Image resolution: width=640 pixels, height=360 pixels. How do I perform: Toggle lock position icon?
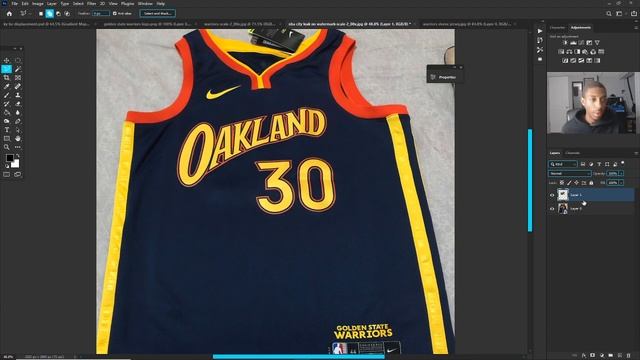tap(576, 183)
